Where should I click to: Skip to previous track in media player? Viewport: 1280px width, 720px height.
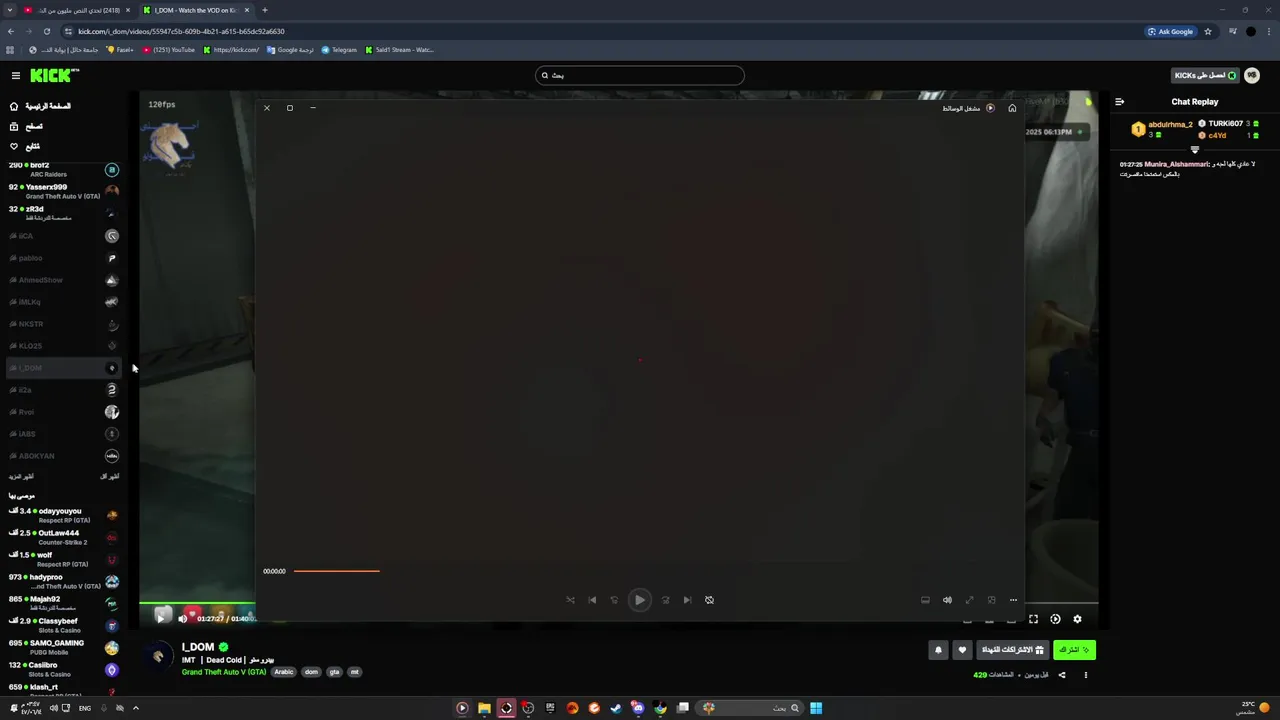point(592,600)
